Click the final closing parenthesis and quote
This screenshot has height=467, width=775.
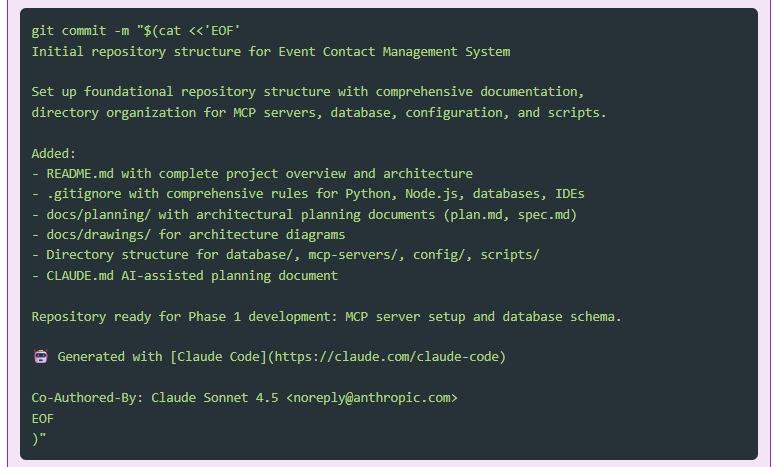click(39, 438)
